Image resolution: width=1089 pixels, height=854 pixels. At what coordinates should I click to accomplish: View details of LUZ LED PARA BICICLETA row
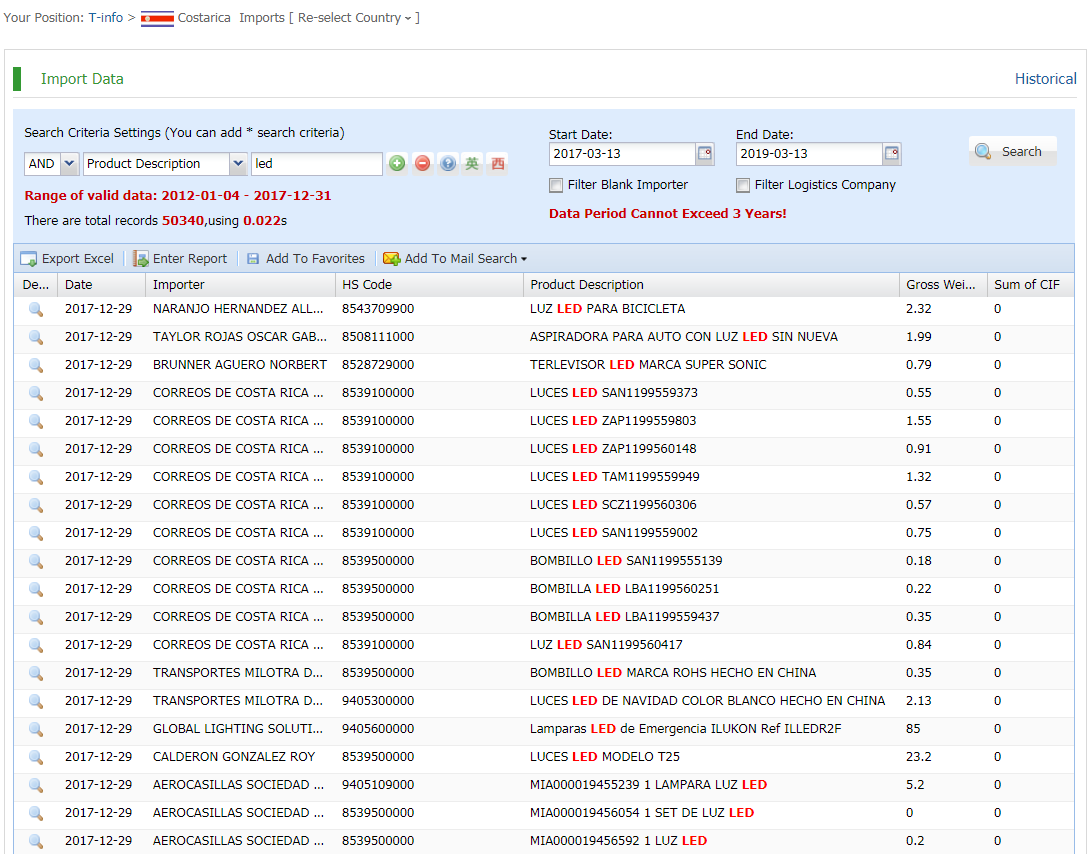point(36,310)
